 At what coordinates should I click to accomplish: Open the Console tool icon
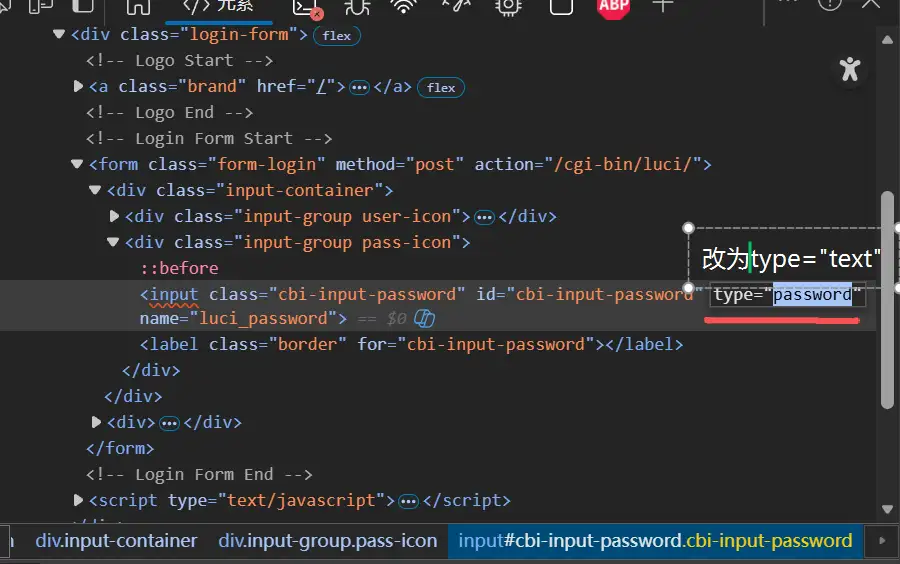pyautogui.click(x=305, y=6)
